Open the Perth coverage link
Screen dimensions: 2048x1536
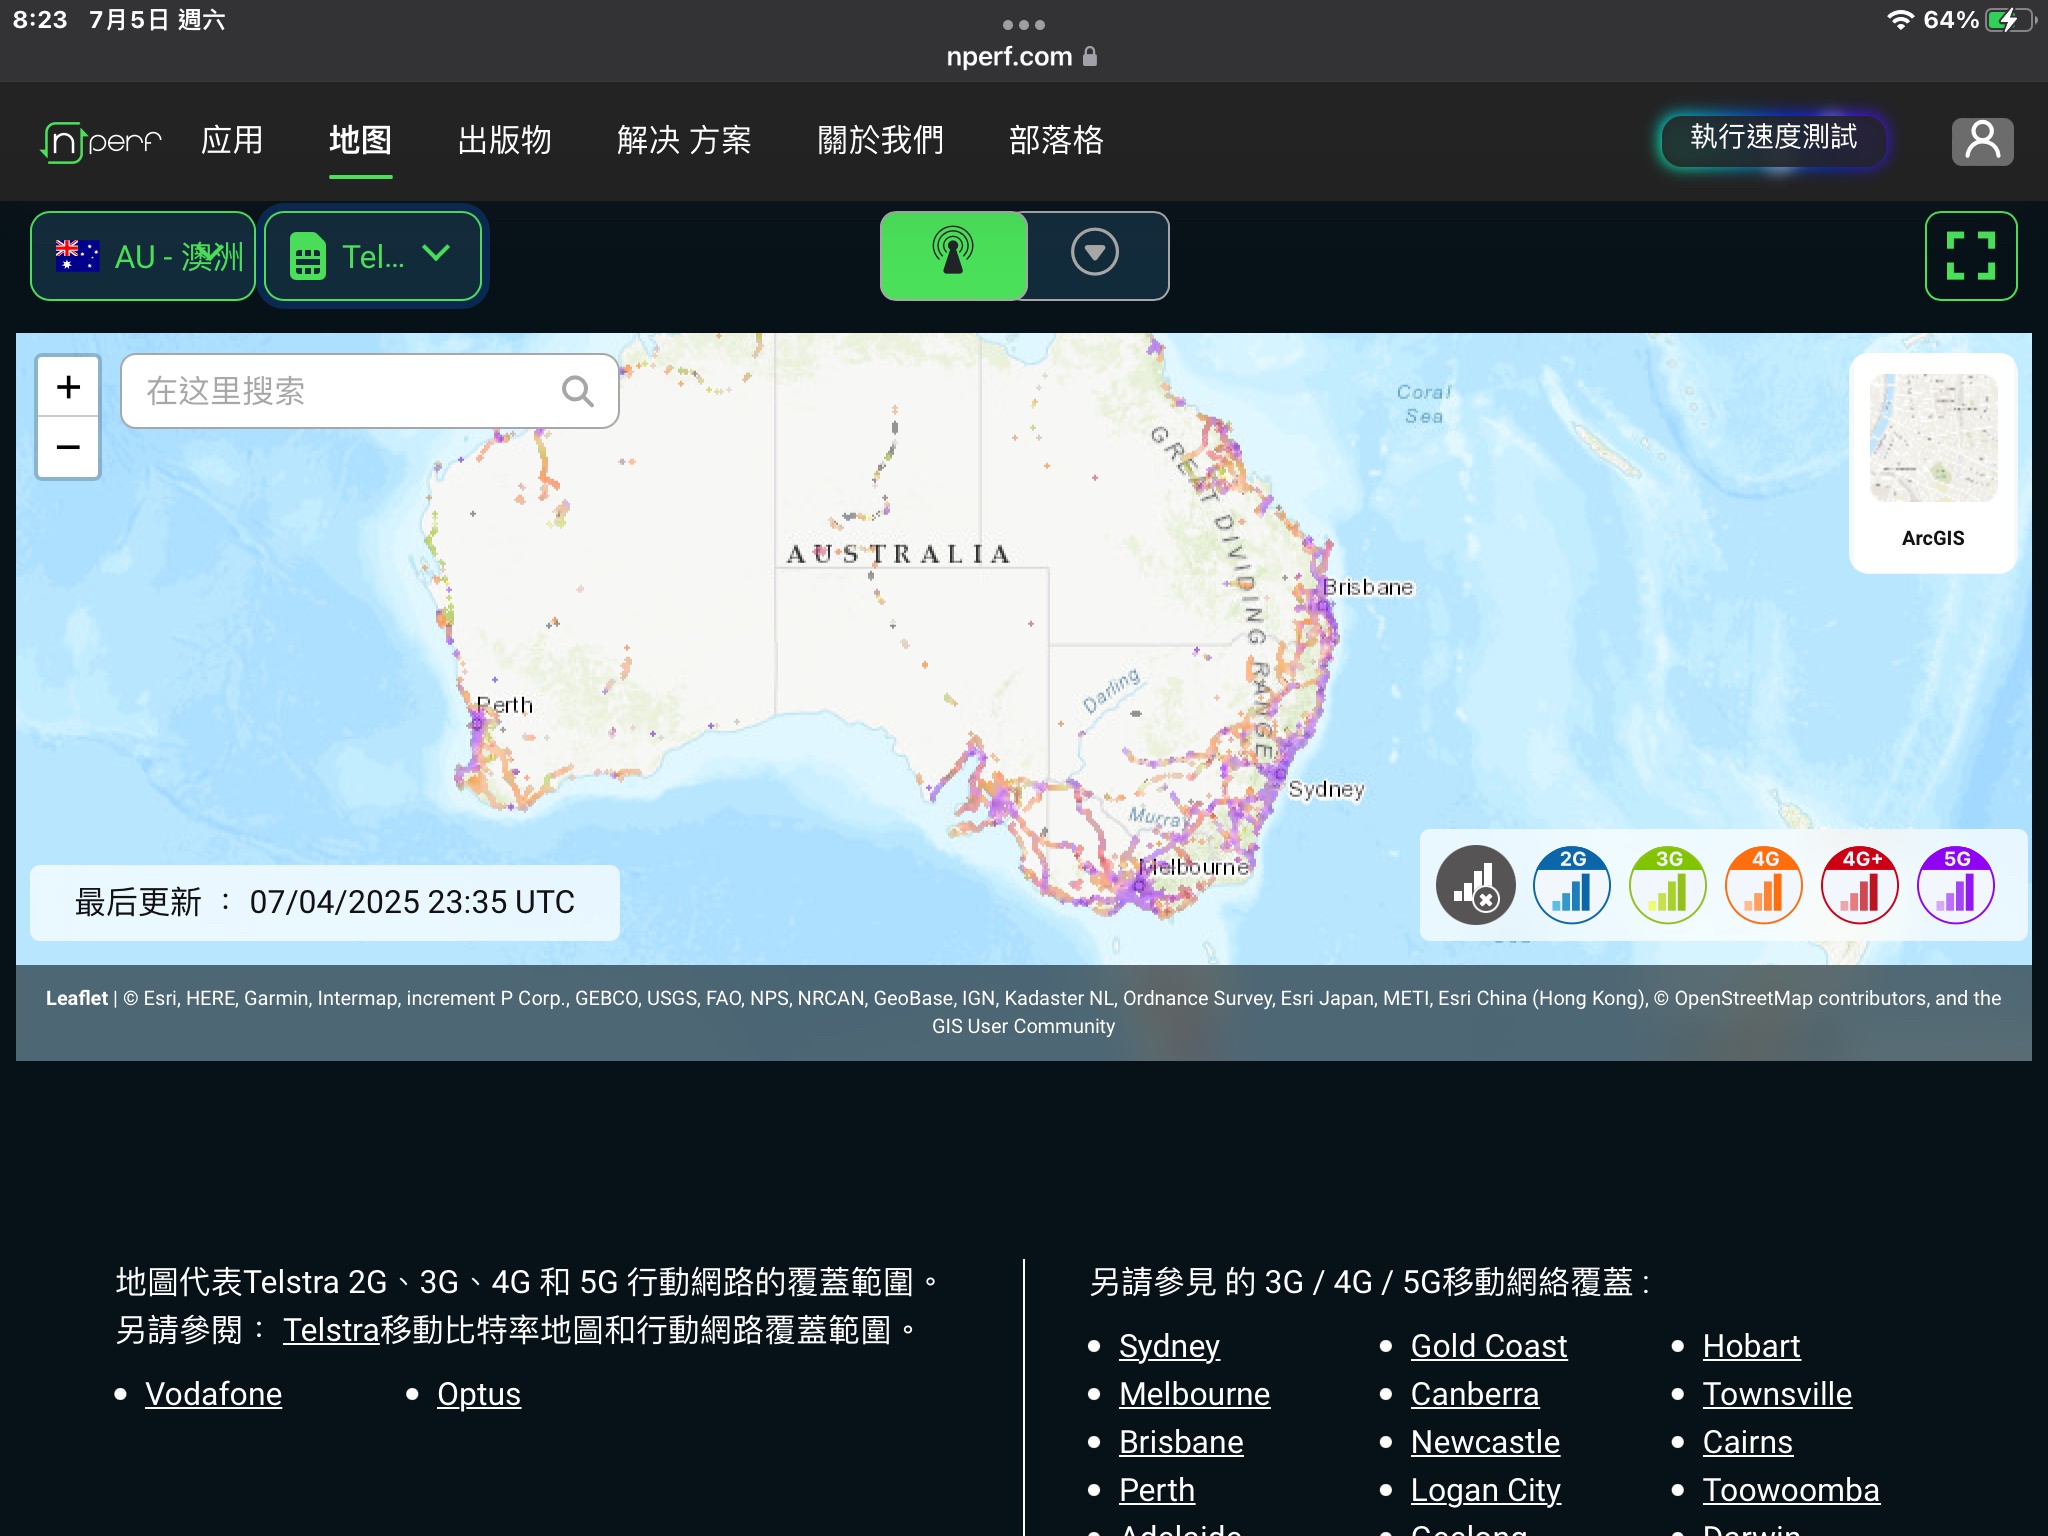coord(1157,1490)
